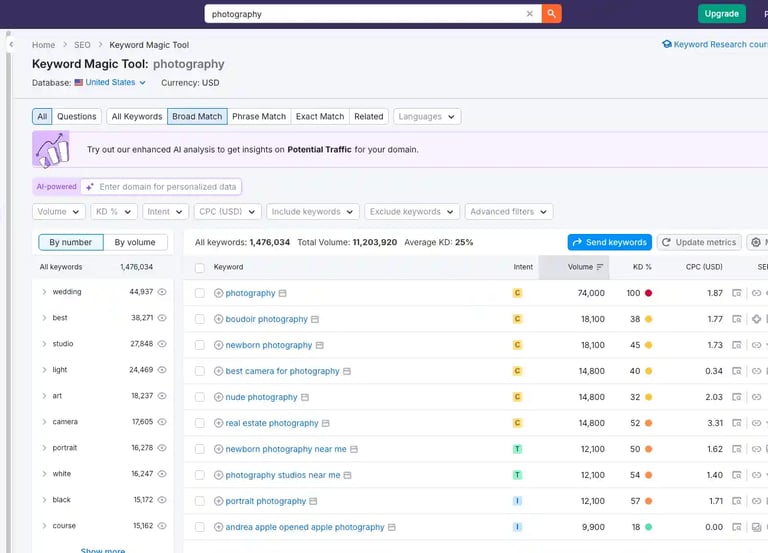Add 'boudoir photography' with plus icon
The width and height of the screenshot is (768, 553).
(x=218, y=319)
